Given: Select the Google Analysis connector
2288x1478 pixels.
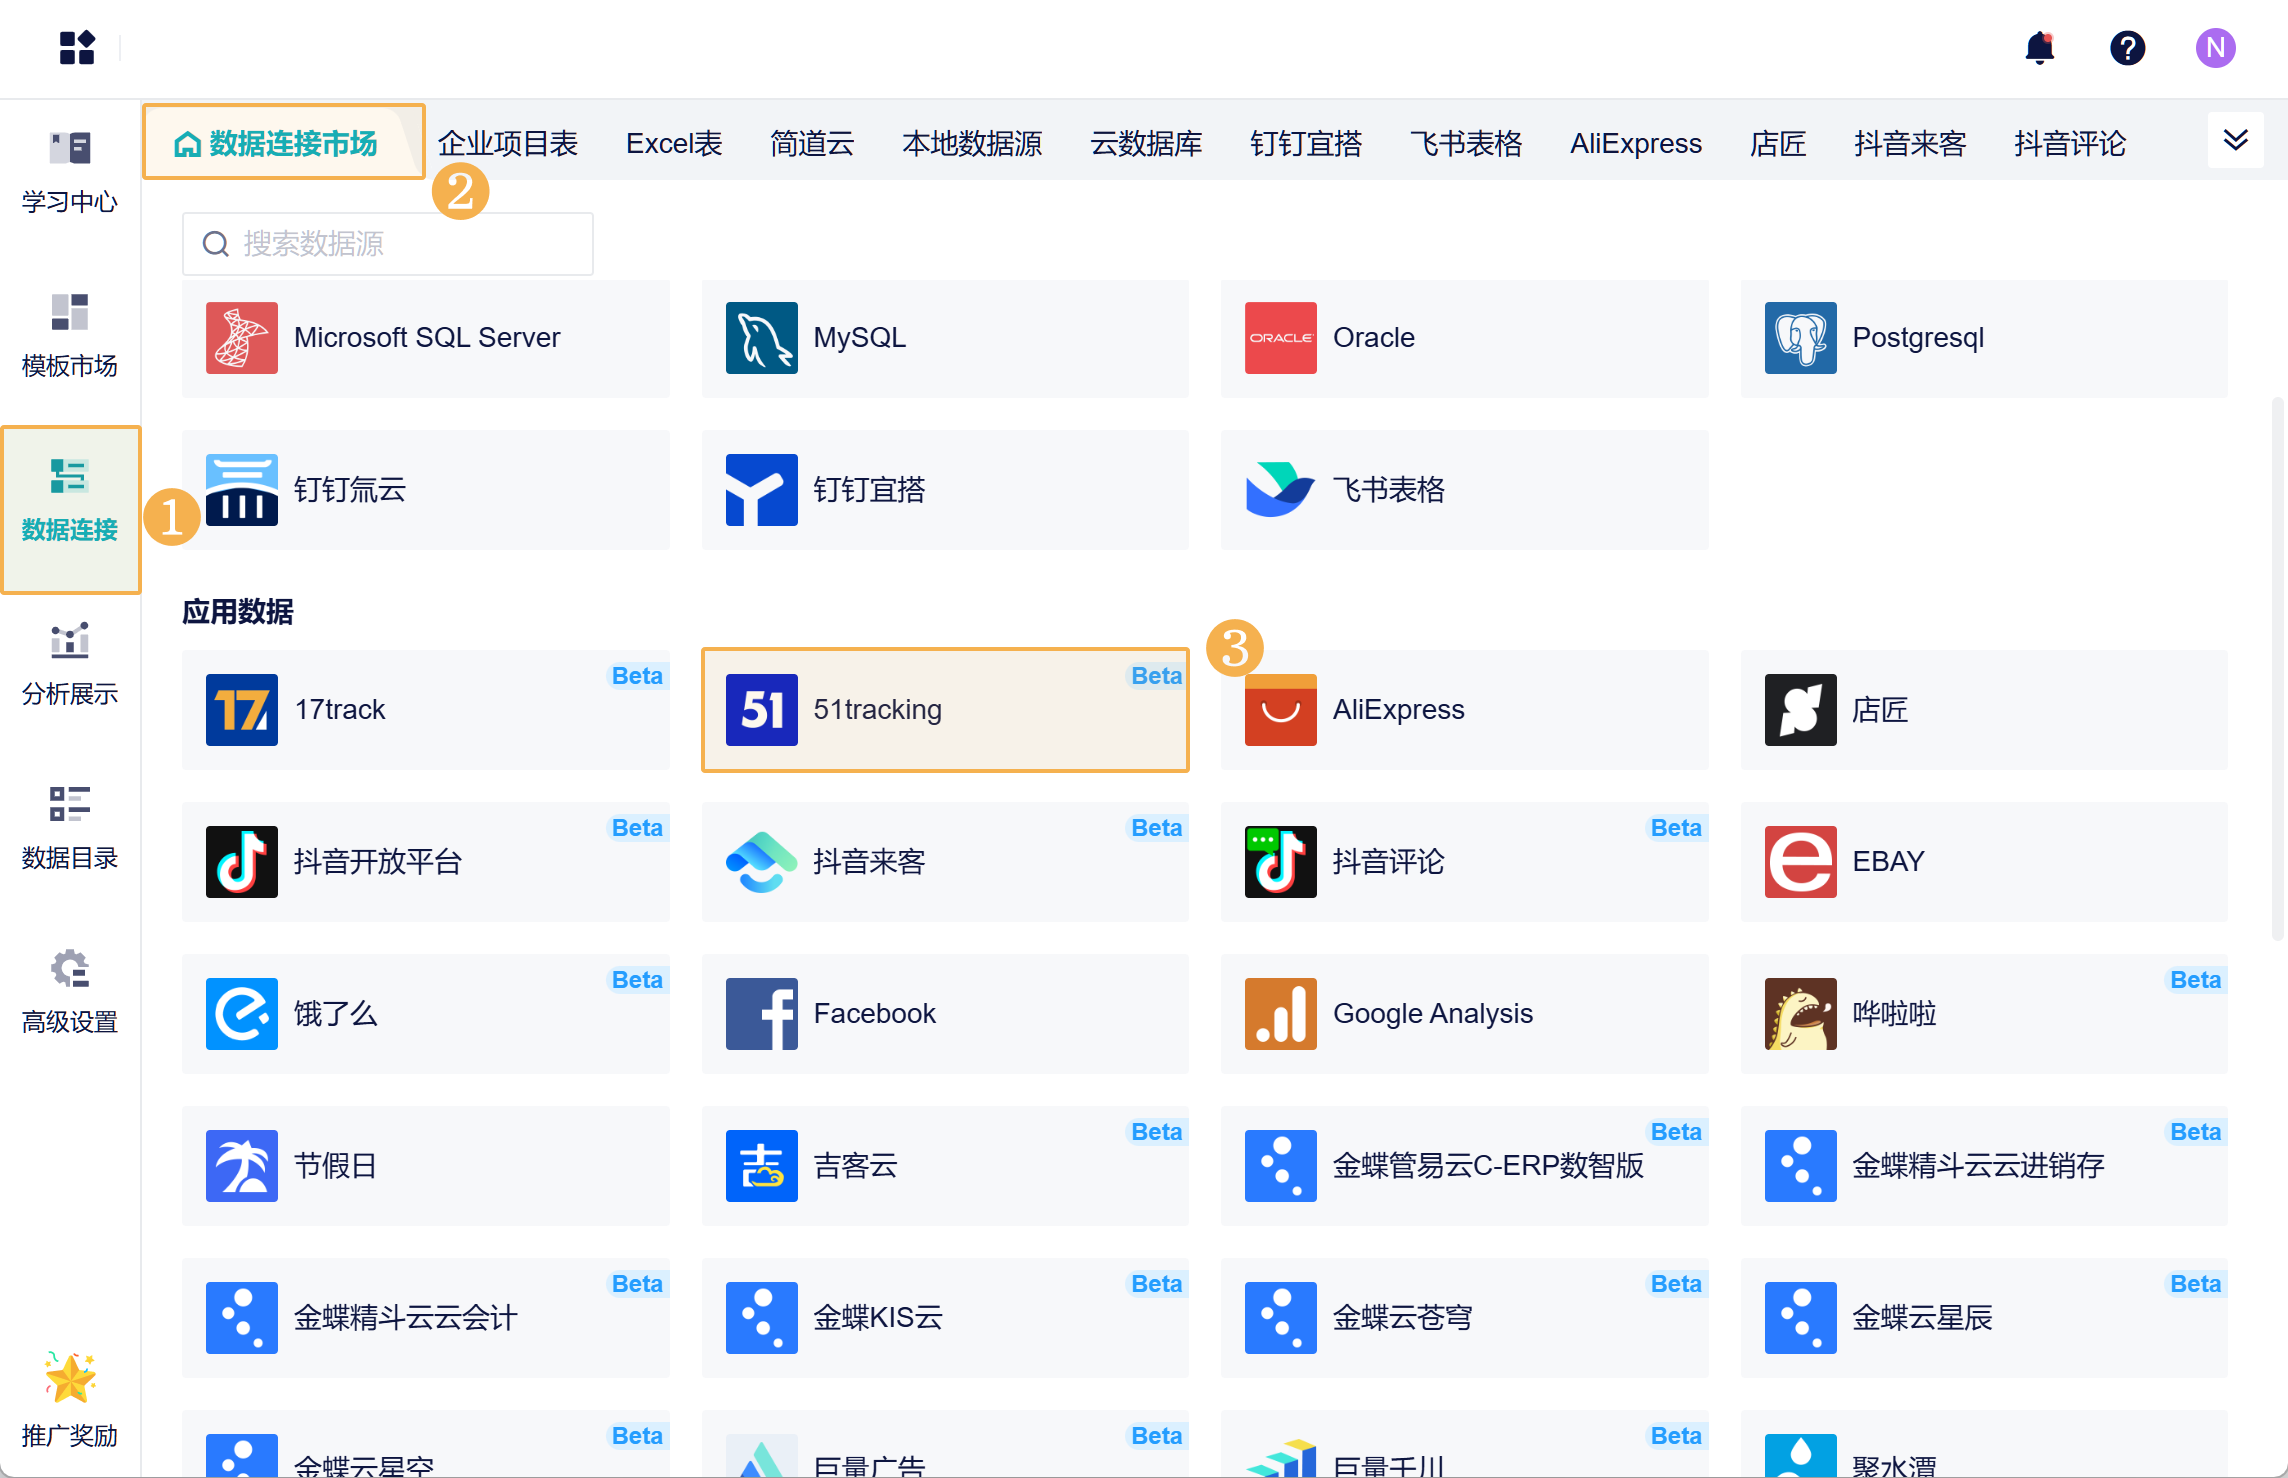Looking at the screenshot, I should (x=1463, y=1014).
